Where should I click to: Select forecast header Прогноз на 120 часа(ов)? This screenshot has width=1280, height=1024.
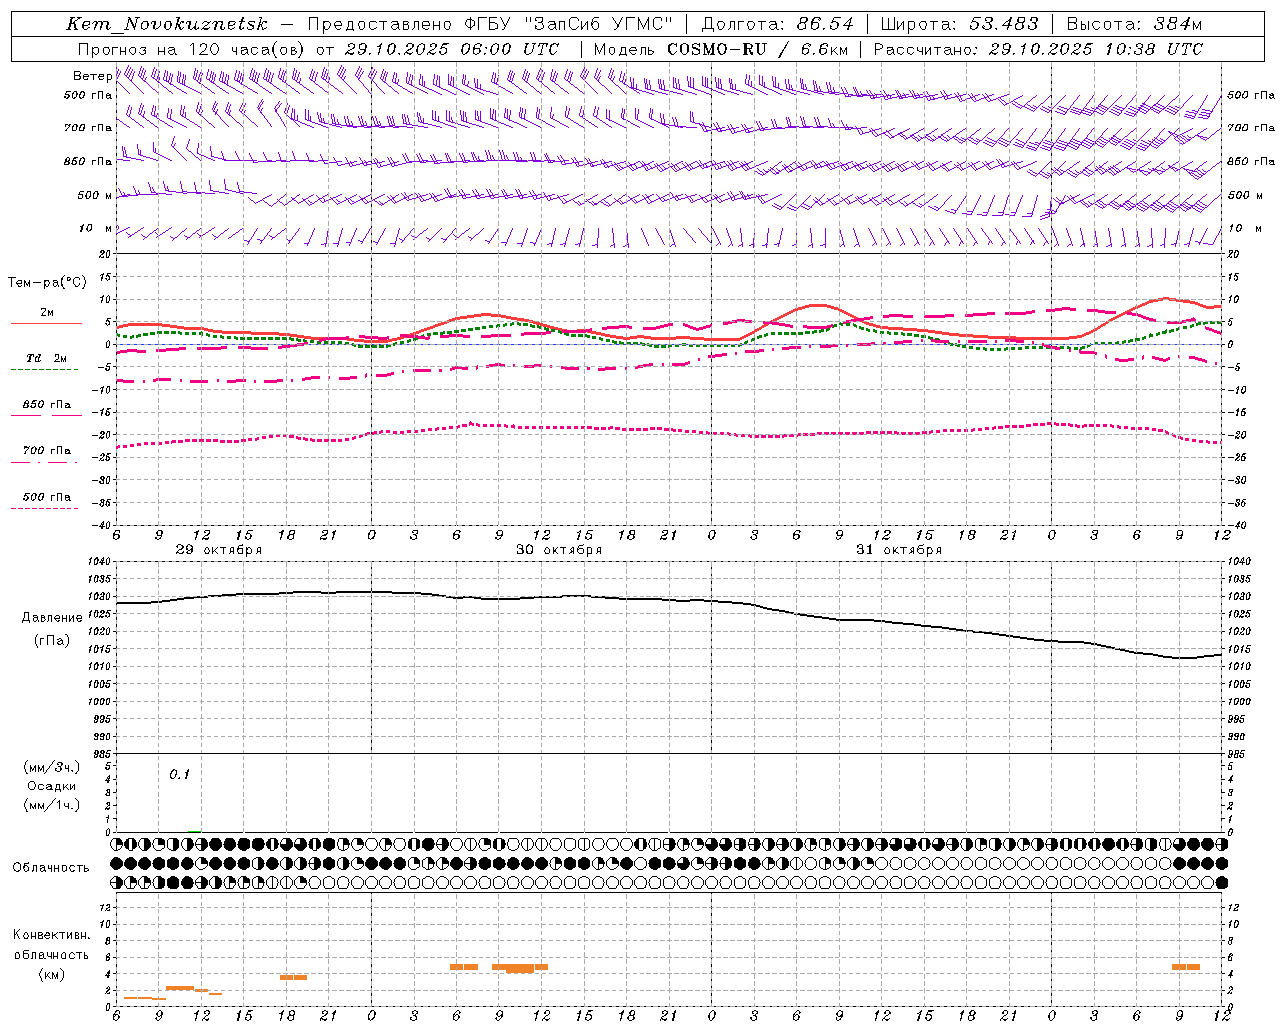(192, 49)
